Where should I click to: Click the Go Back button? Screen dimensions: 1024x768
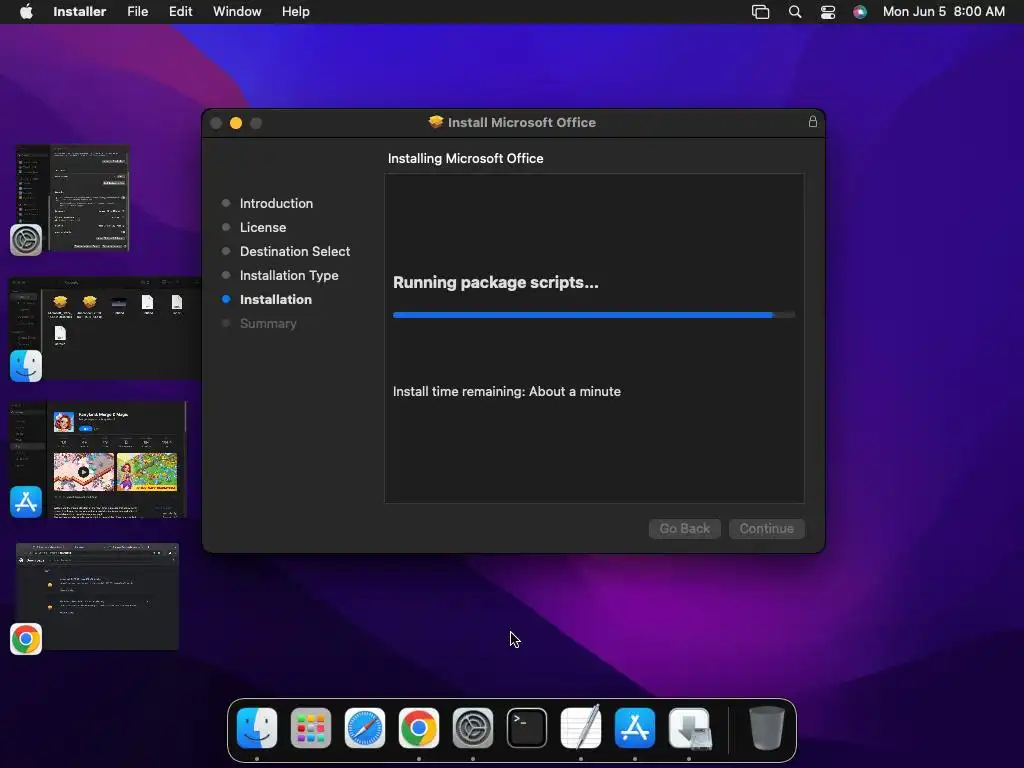[684, 528]
